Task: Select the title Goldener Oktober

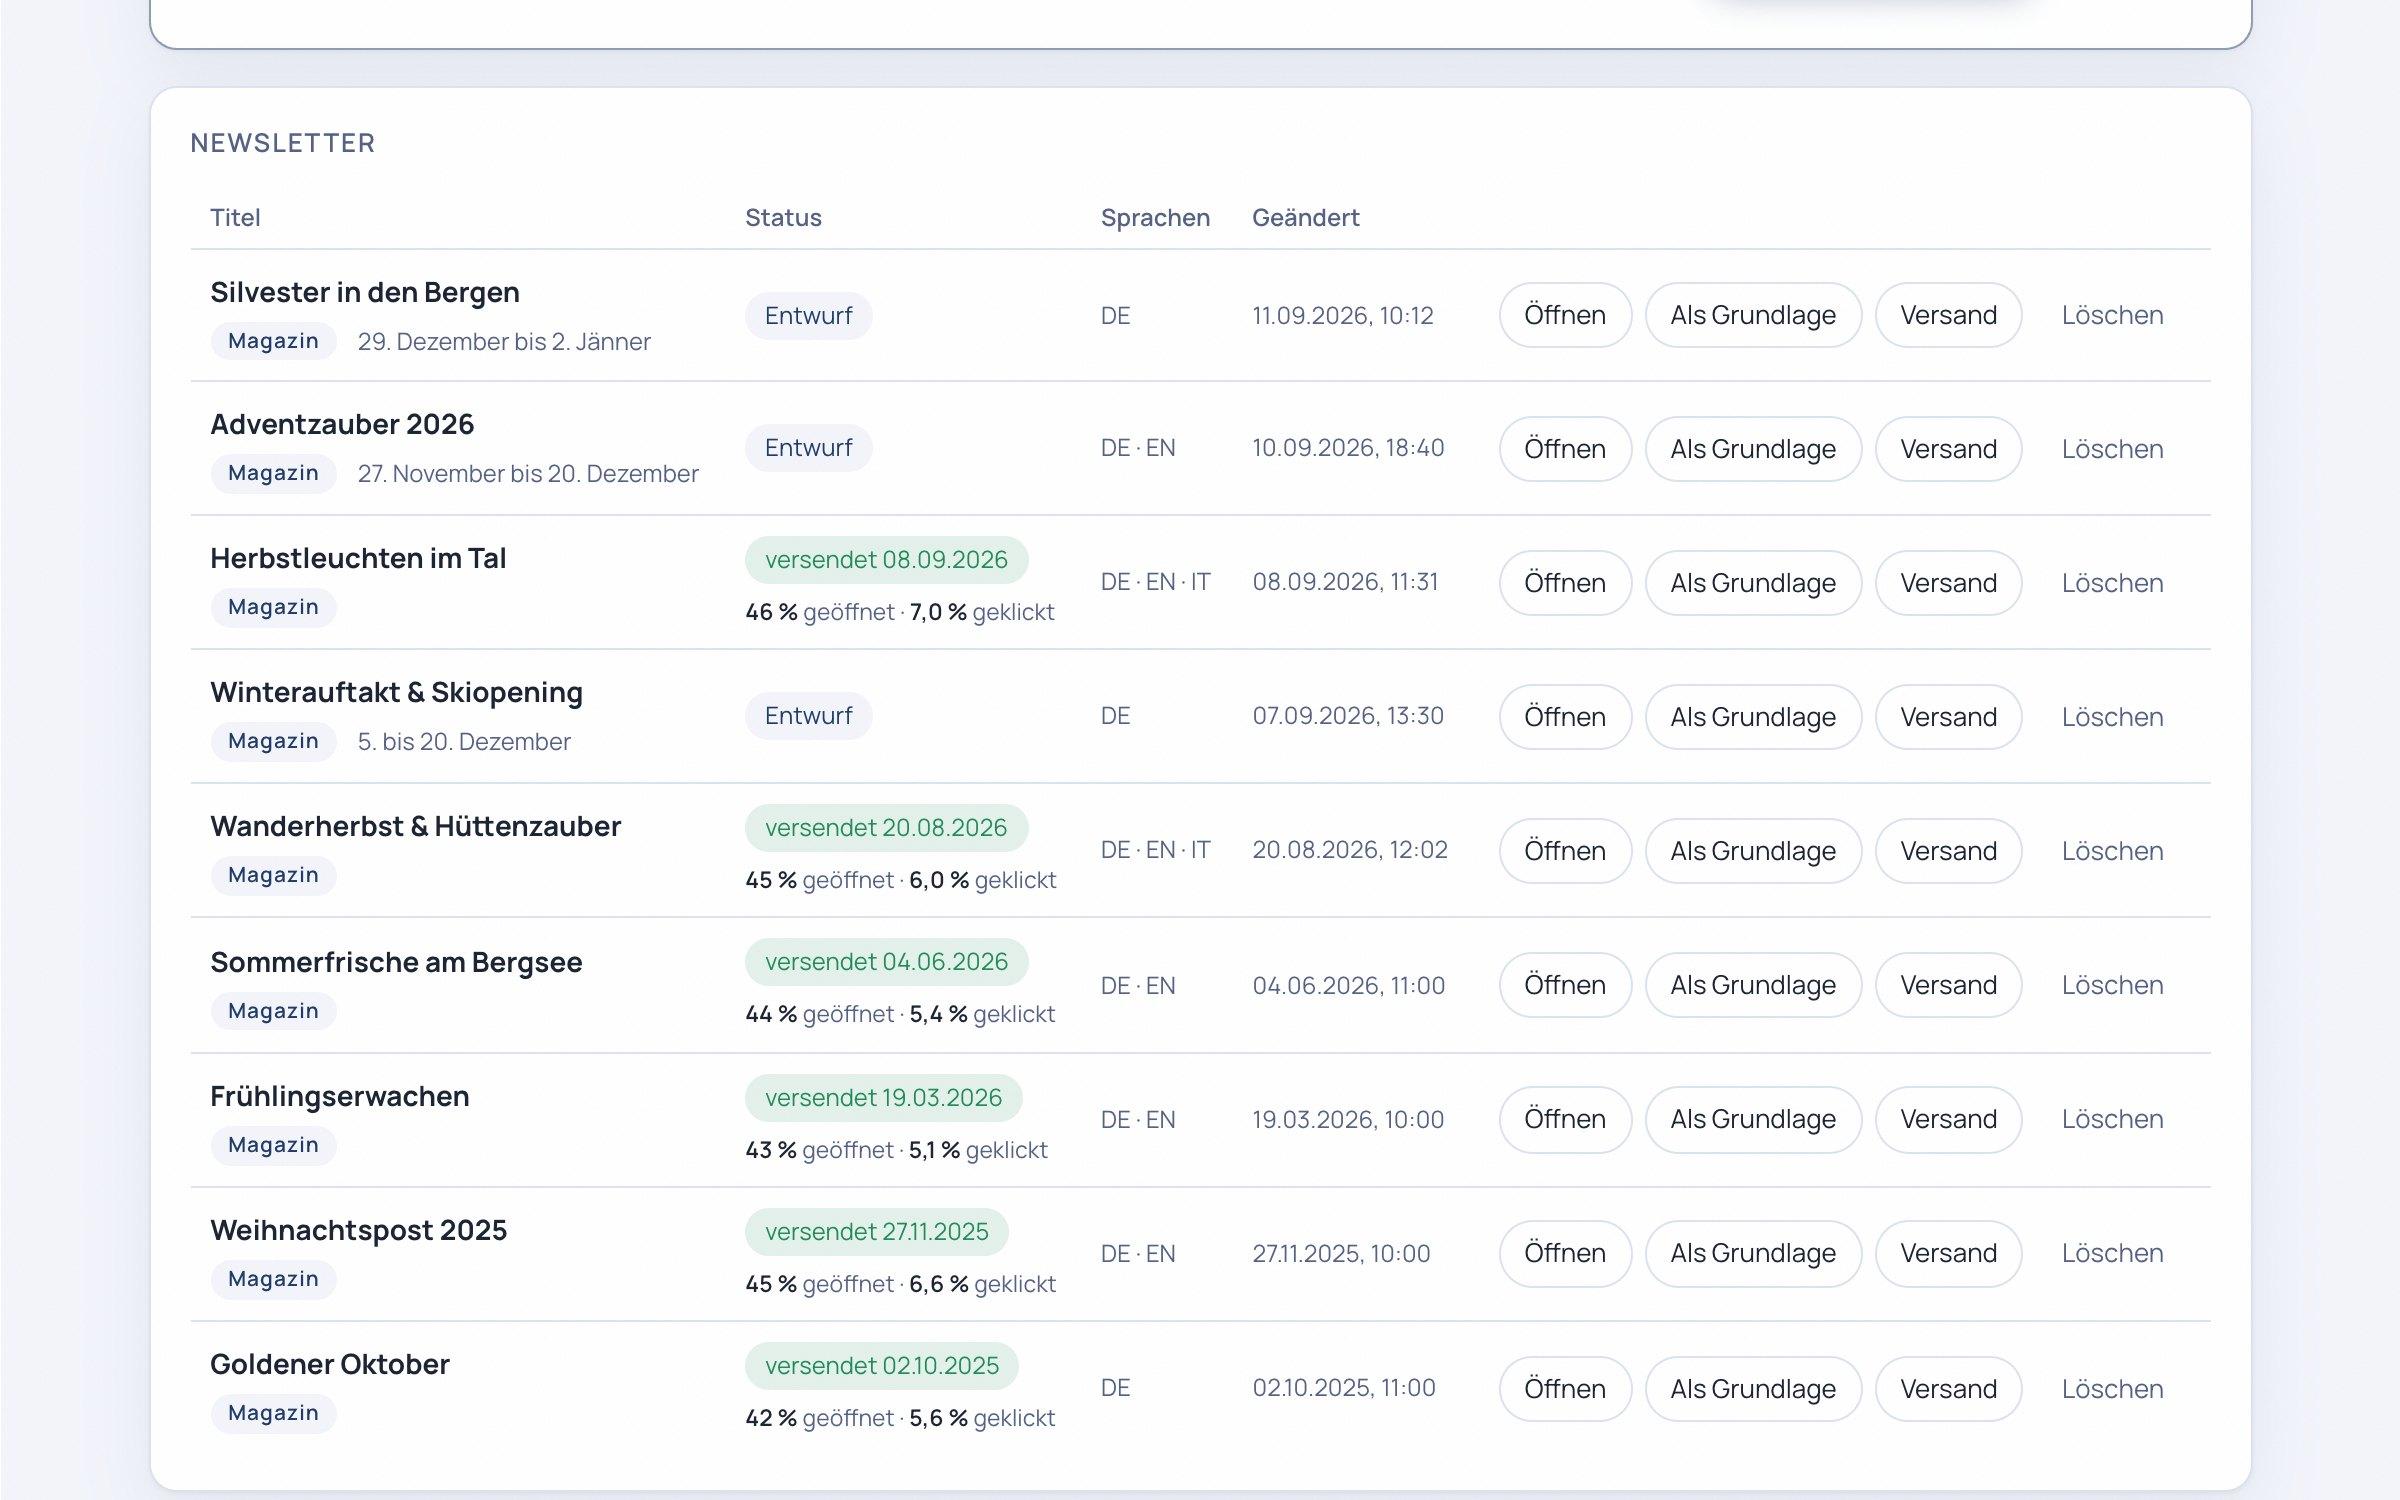Action: coord(330,1364)
